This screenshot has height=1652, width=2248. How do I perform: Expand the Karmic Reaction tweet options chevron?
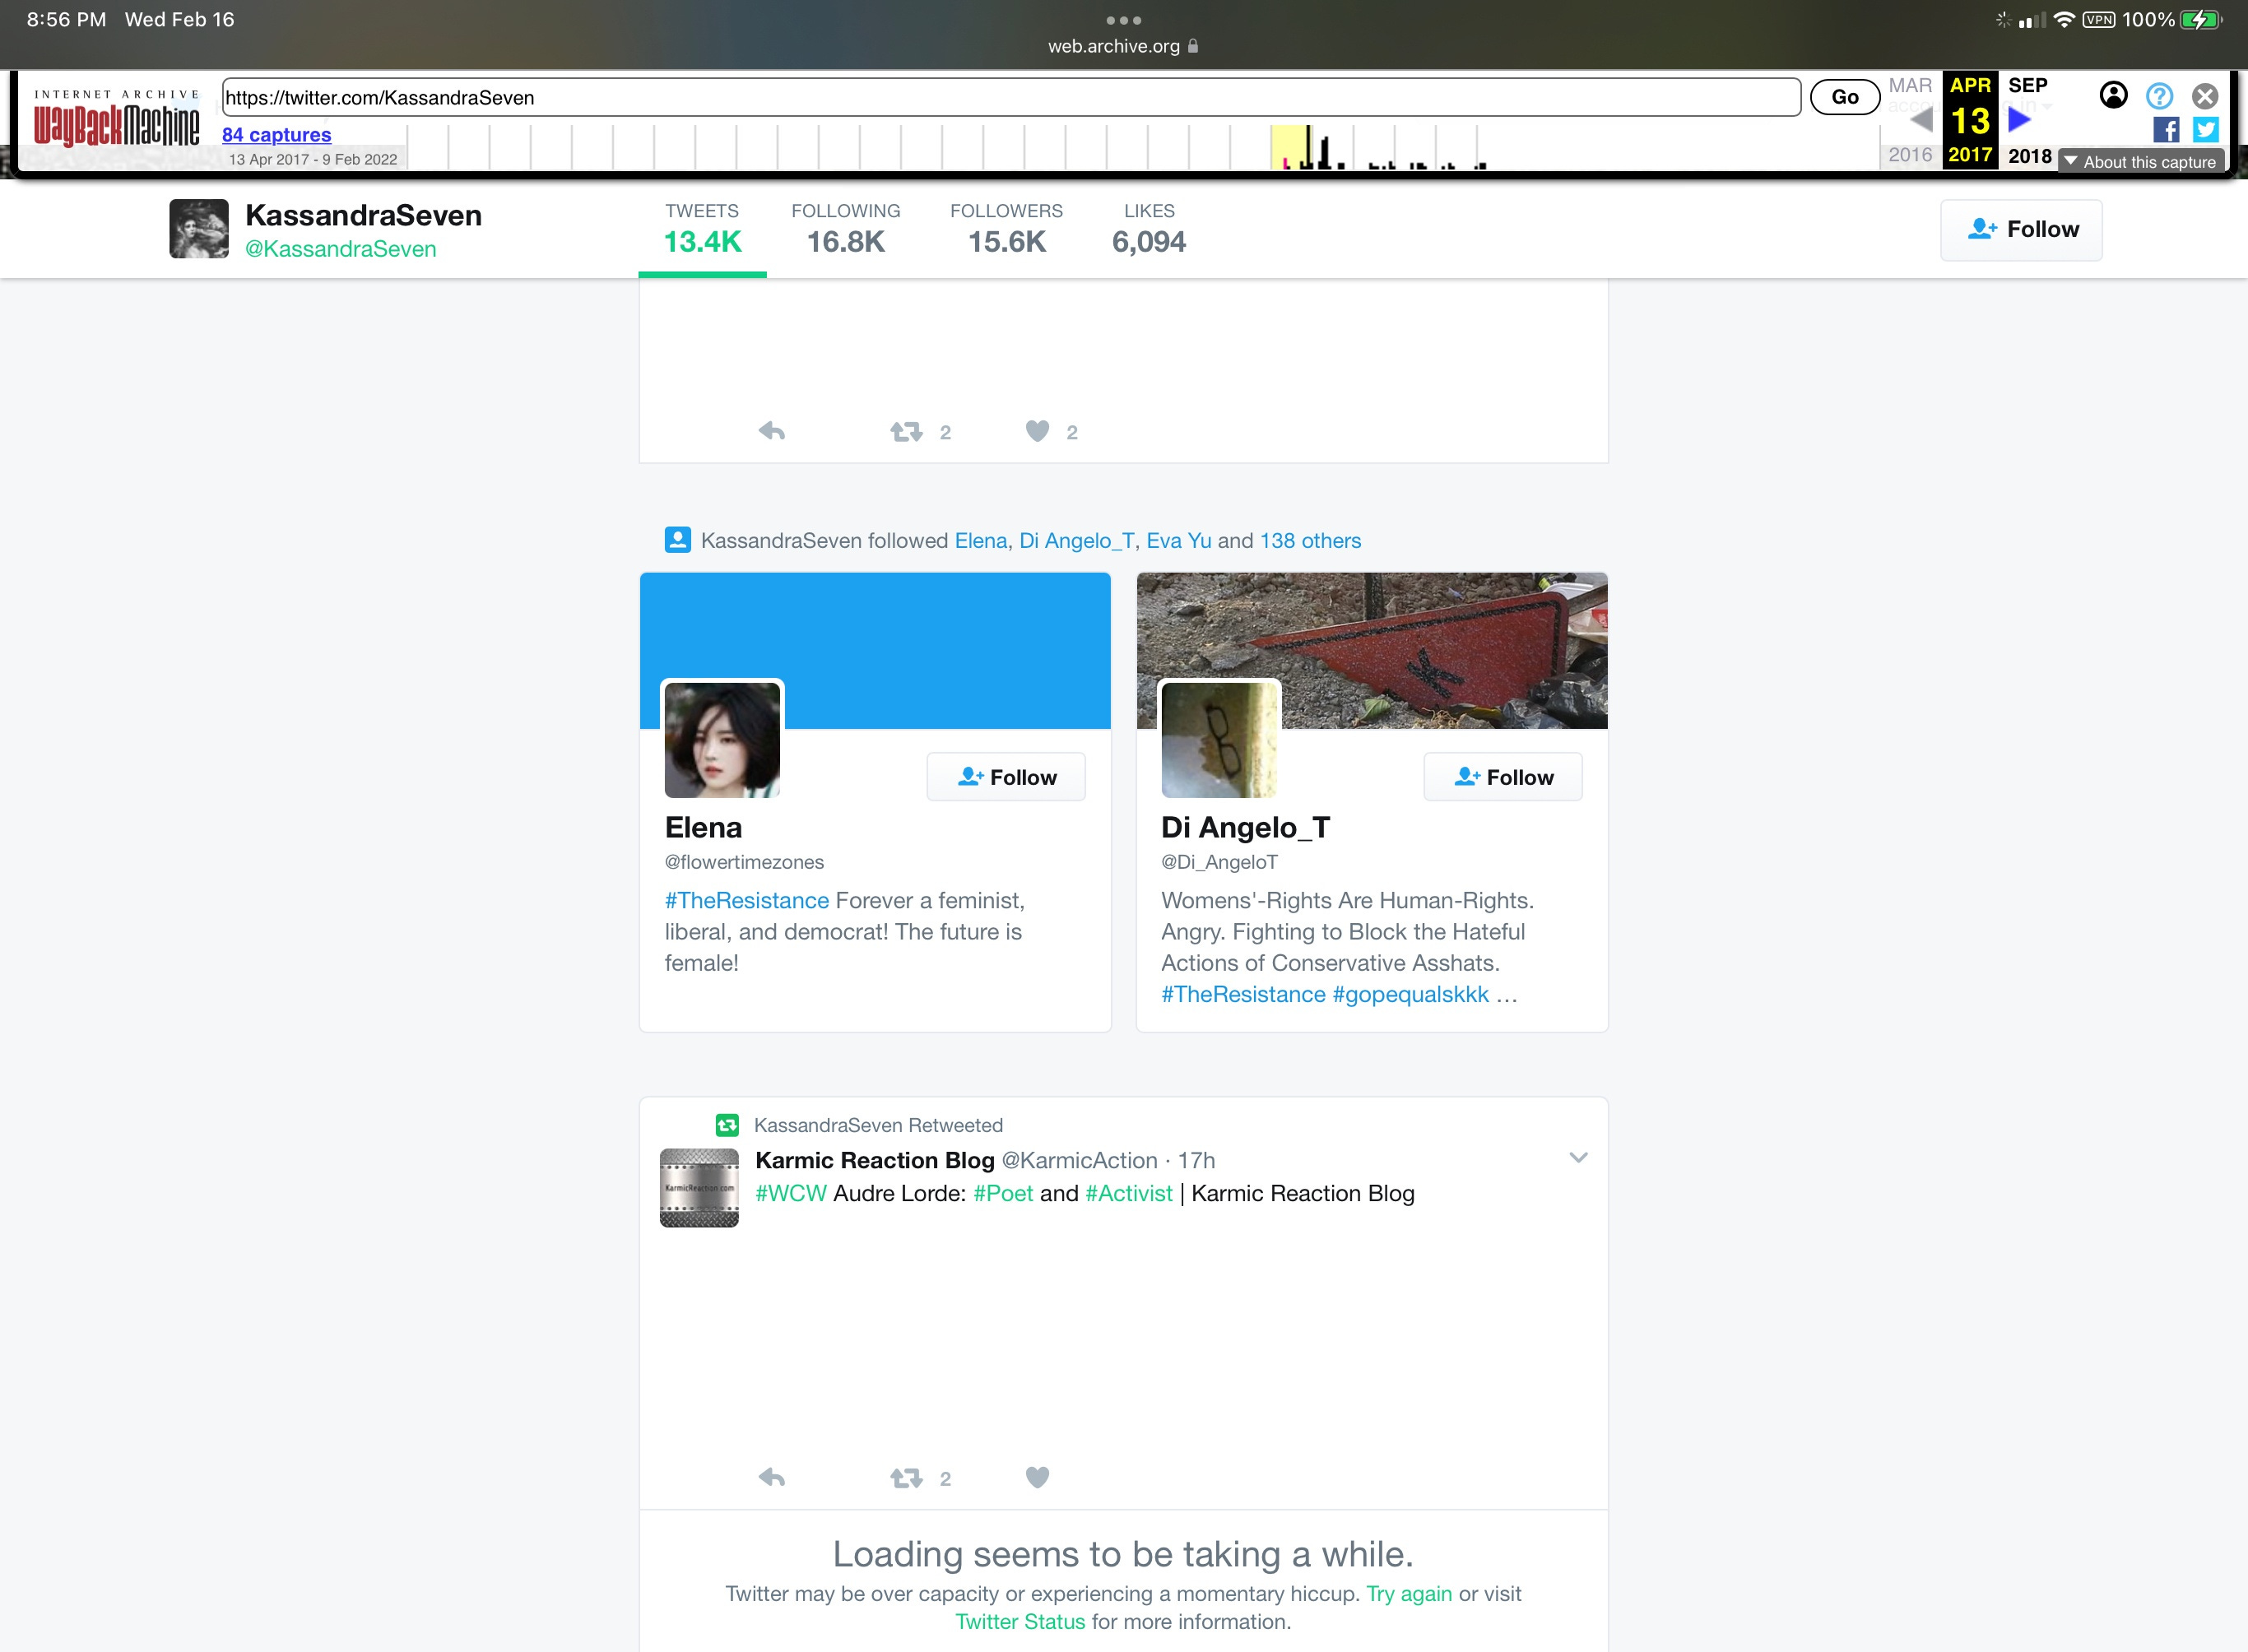point(1578,1158)
